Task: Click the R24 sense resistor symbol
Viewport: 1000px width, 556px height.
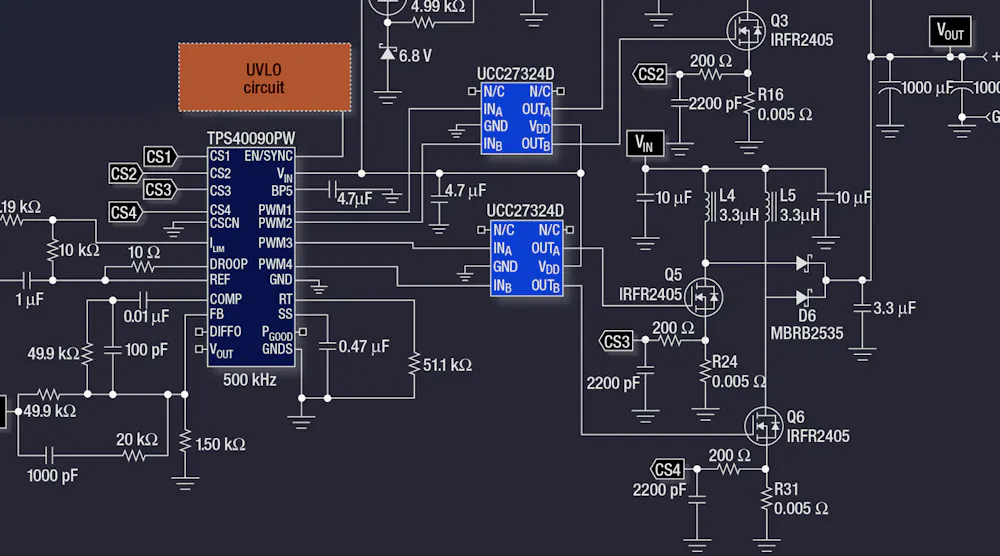Action: click(705, 372)
